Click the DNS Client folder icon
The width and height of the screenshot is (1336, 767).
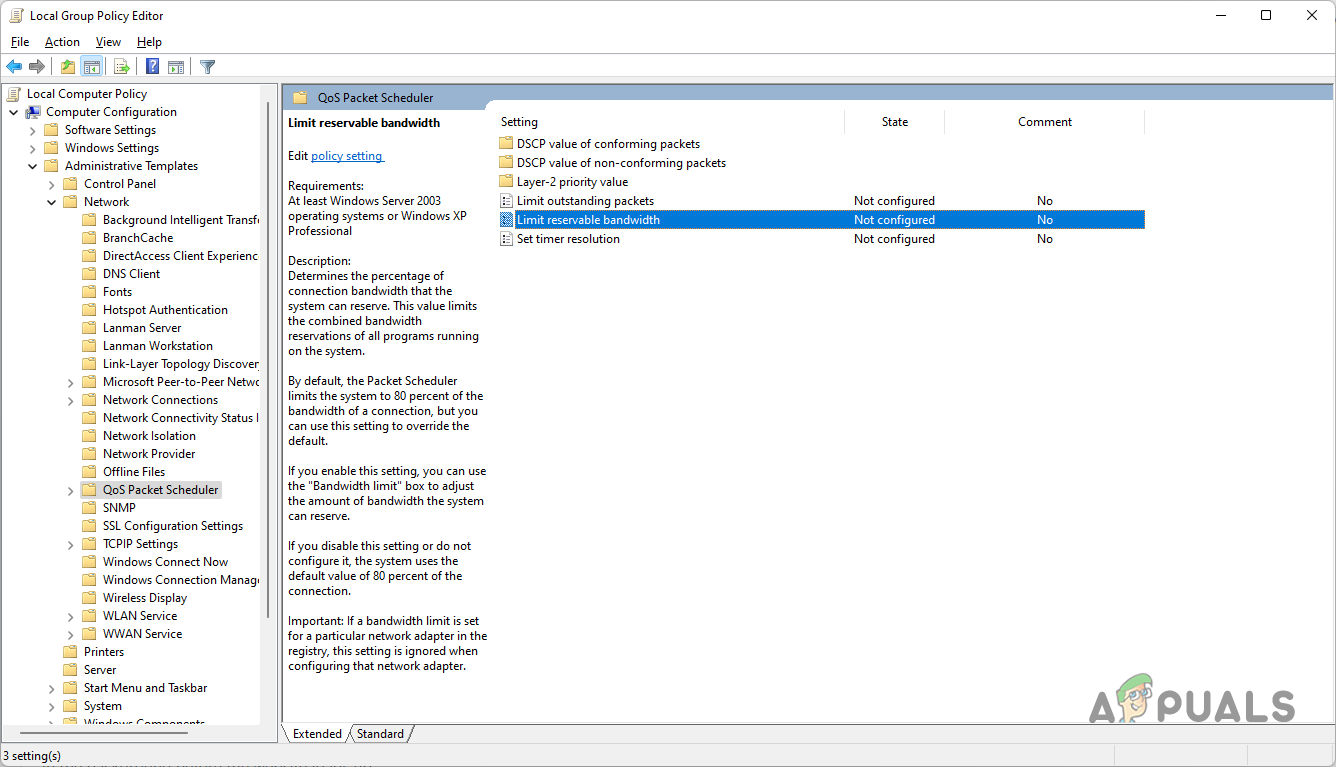(89, 274)
